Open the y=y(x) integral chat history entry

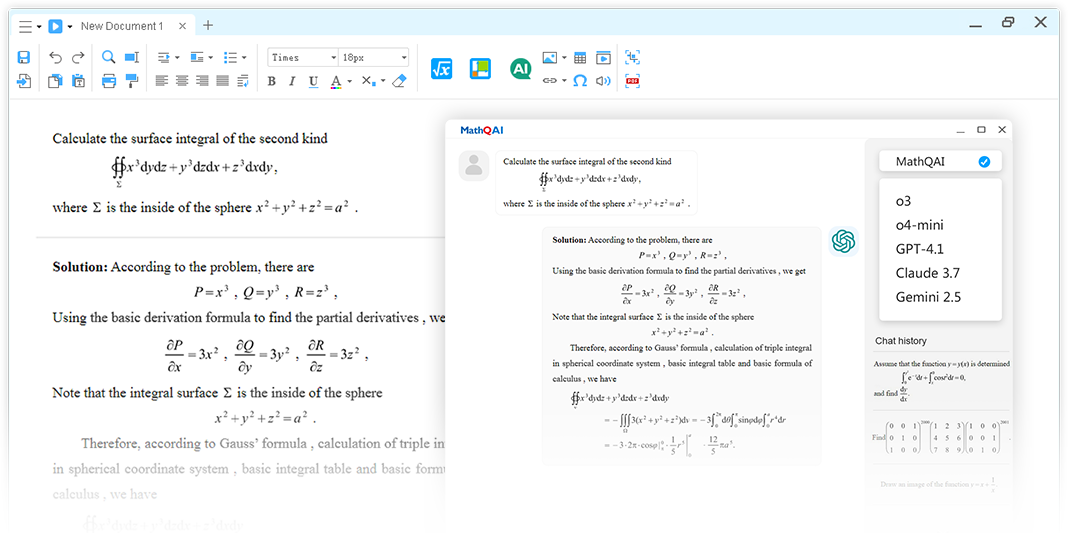tap(942, 381)
